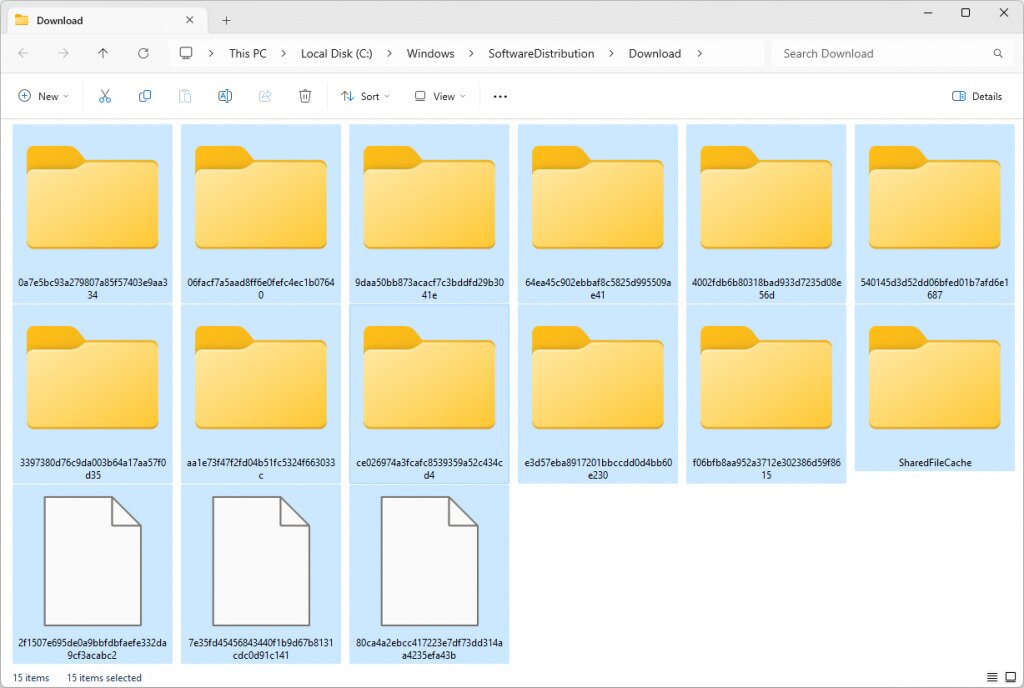1024x688 pixels.
Task: Copy the selected files
Action: tap(144, 95)
